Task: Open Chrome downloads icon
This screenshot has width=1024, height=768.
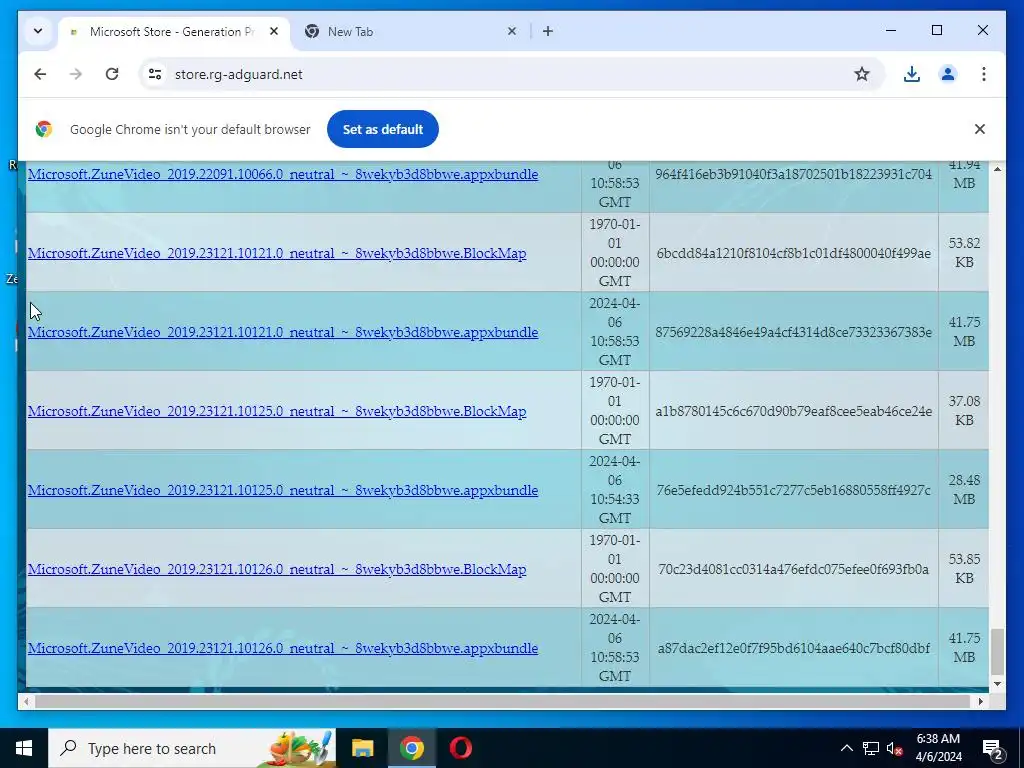Action: 912,74
